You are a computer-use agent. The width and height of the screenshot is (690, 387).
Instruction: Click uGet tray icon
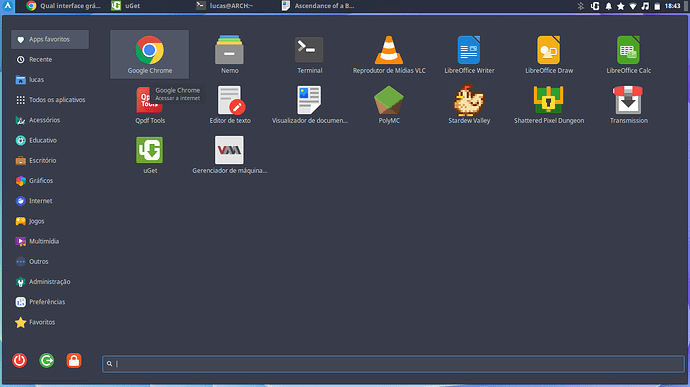click(595, 6)
